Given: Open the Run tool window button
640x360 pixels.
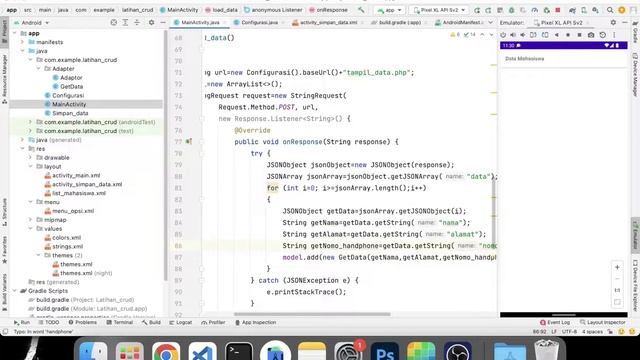Looking at the screenshot, I should coord(22,322).
